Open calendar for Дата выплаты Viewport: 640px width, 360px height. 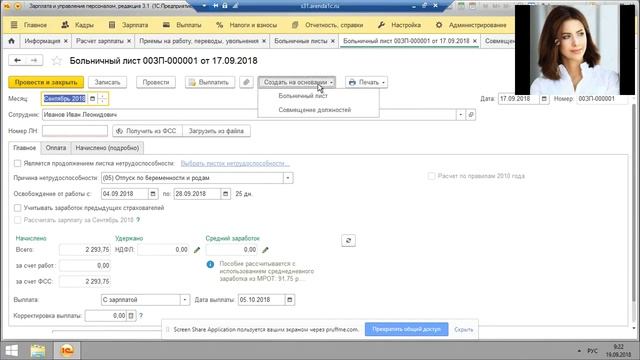[x=289, y=300]
